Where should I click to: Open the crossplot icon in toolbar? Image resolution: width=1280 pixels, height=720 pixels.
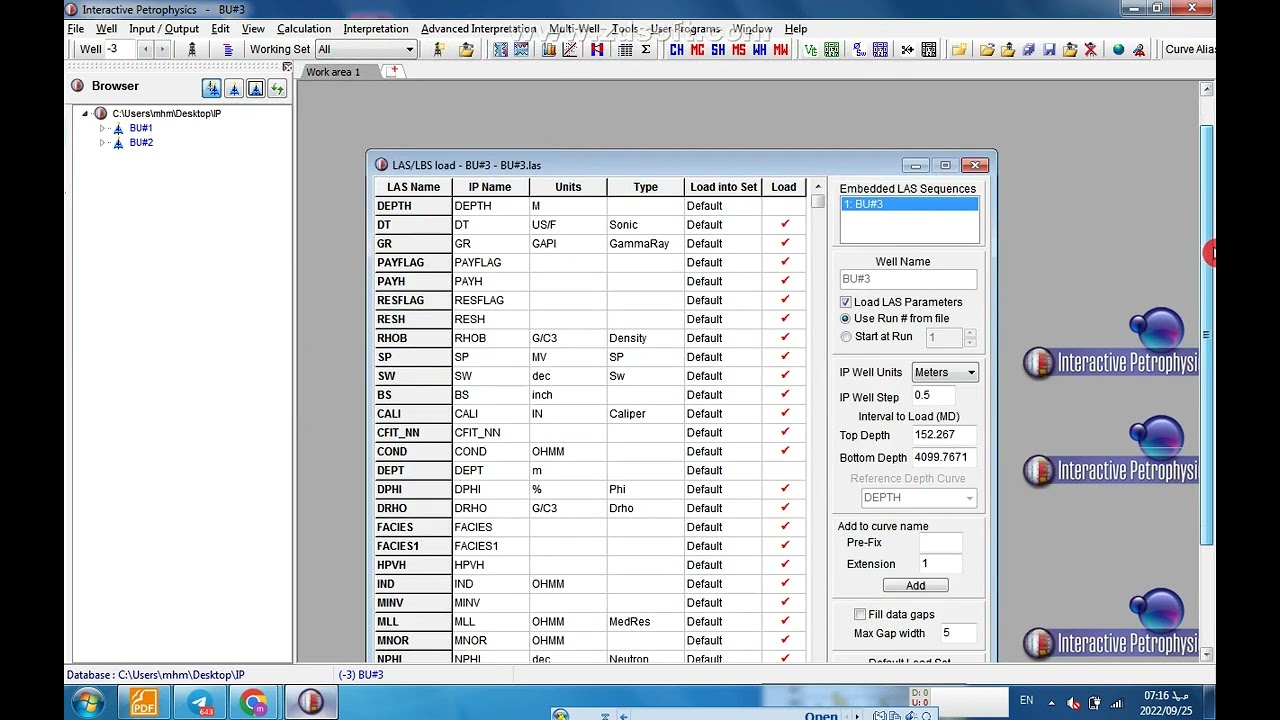click(569, 49)
